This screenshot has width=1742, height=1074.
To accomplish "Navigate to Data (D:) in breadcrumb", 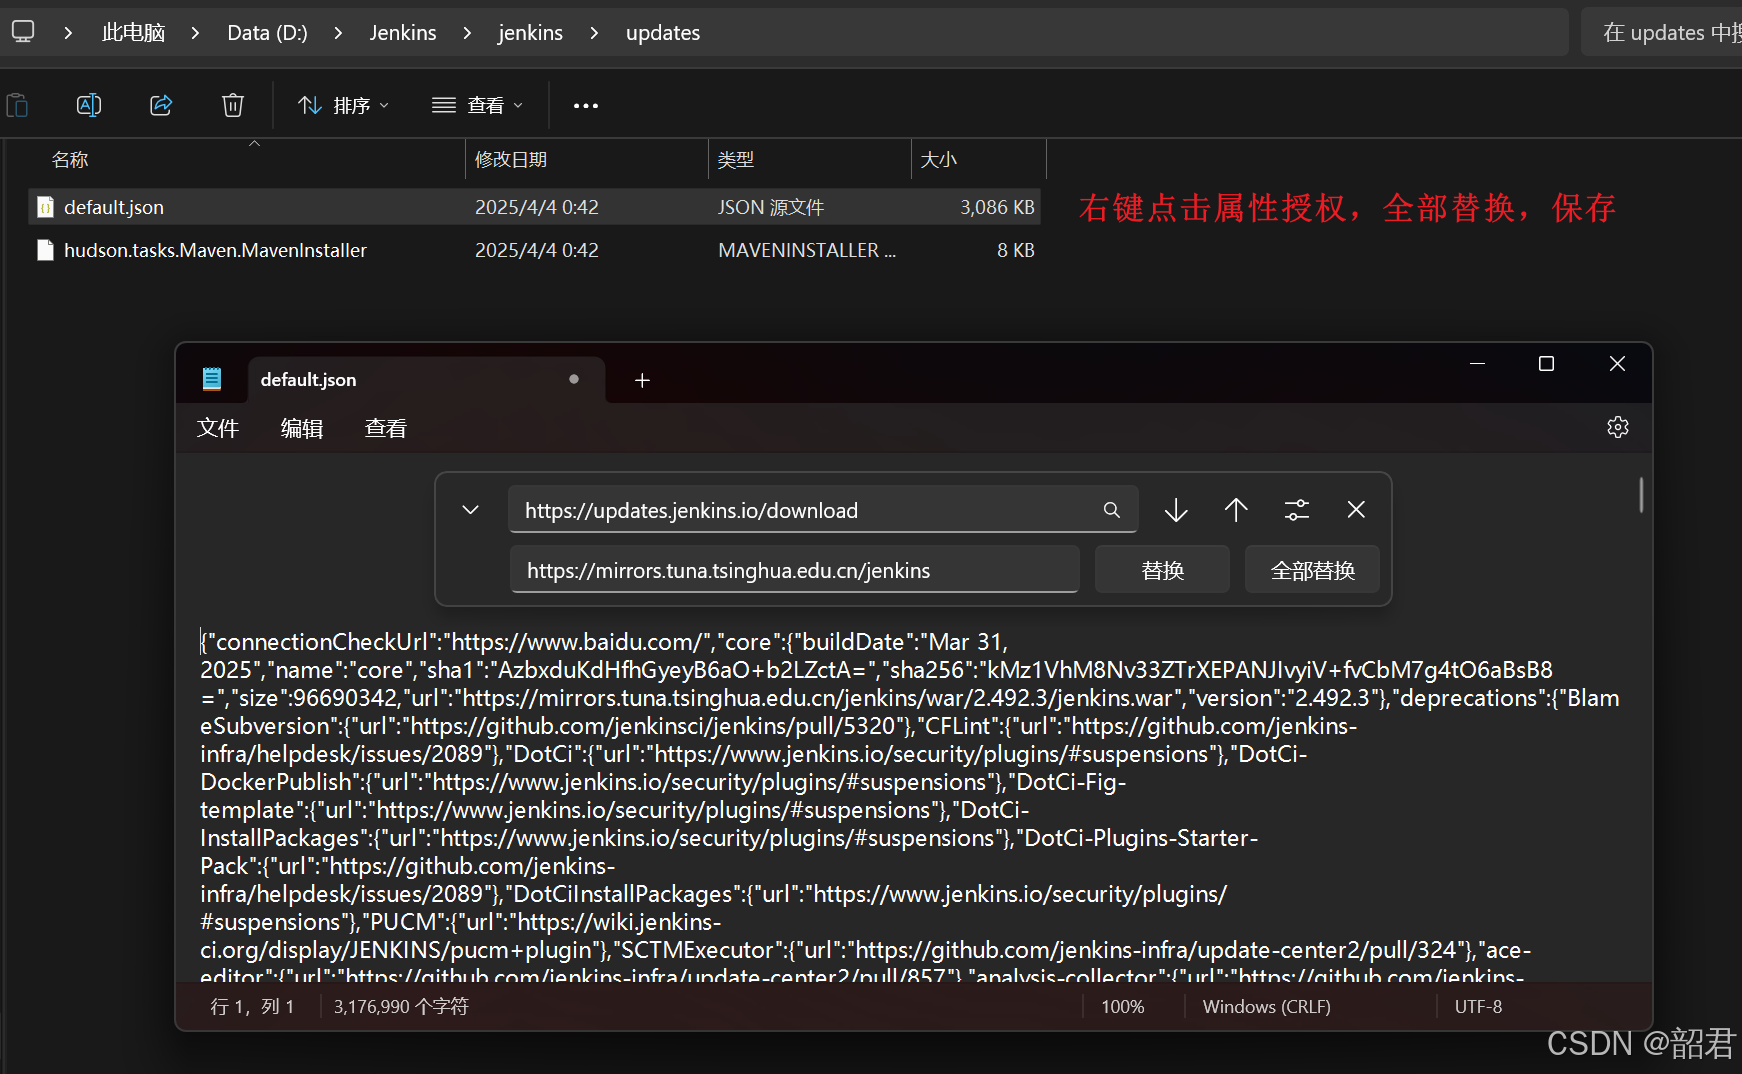I will point(267,32).
